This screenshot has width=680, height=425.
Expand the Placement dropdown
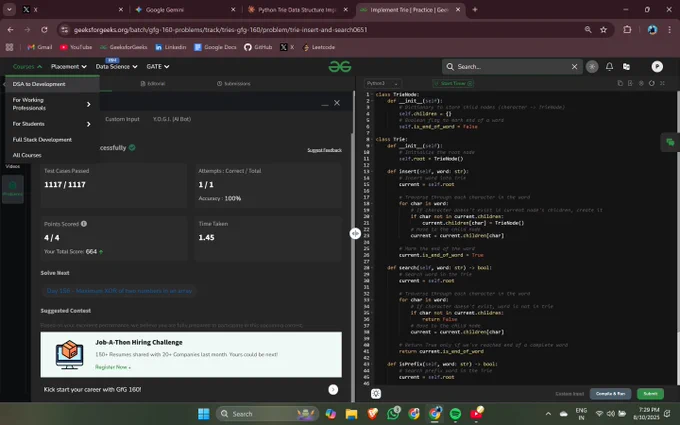click(69, 66)
